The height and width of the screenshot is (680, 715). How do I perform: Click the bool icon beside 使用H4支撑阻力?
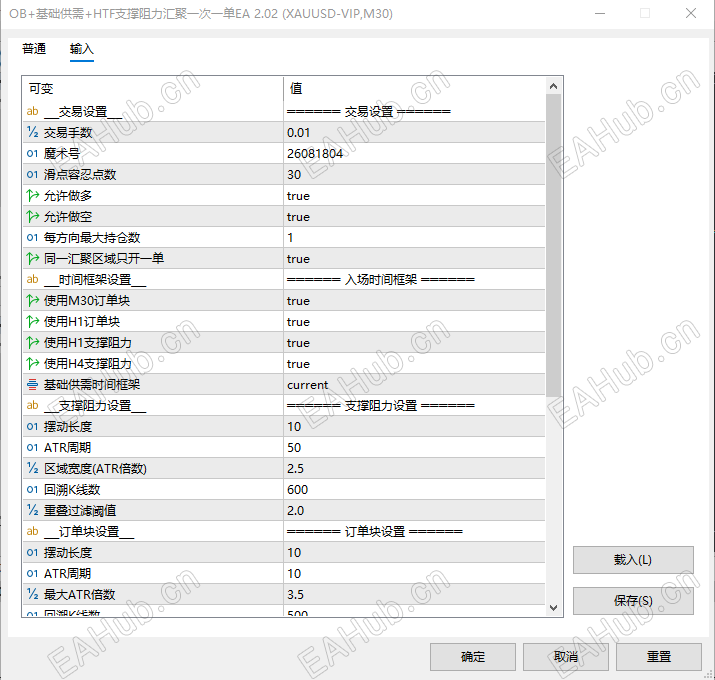click(32, 363)
